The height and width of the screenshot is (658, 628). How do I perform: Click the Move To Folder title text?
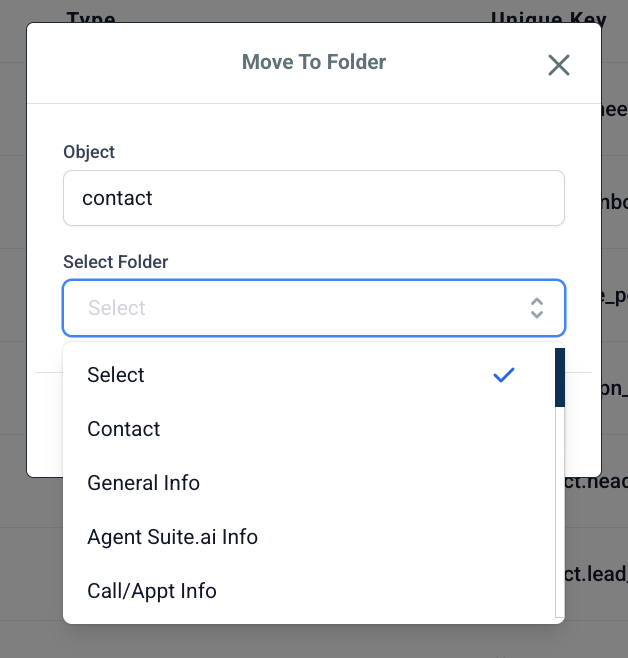pyautogui.click(x=314, y=62)
